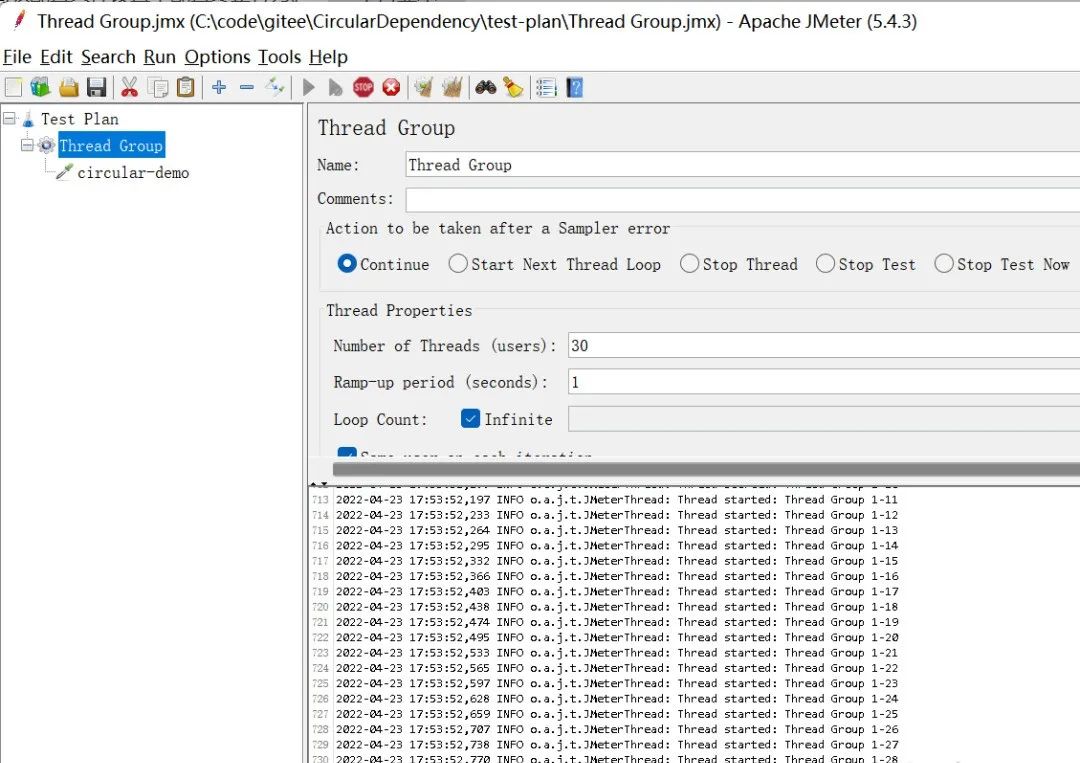The image size is (1080, 763).
Task: Click the Loop Count value field
Action: click(x=824, y=419)
